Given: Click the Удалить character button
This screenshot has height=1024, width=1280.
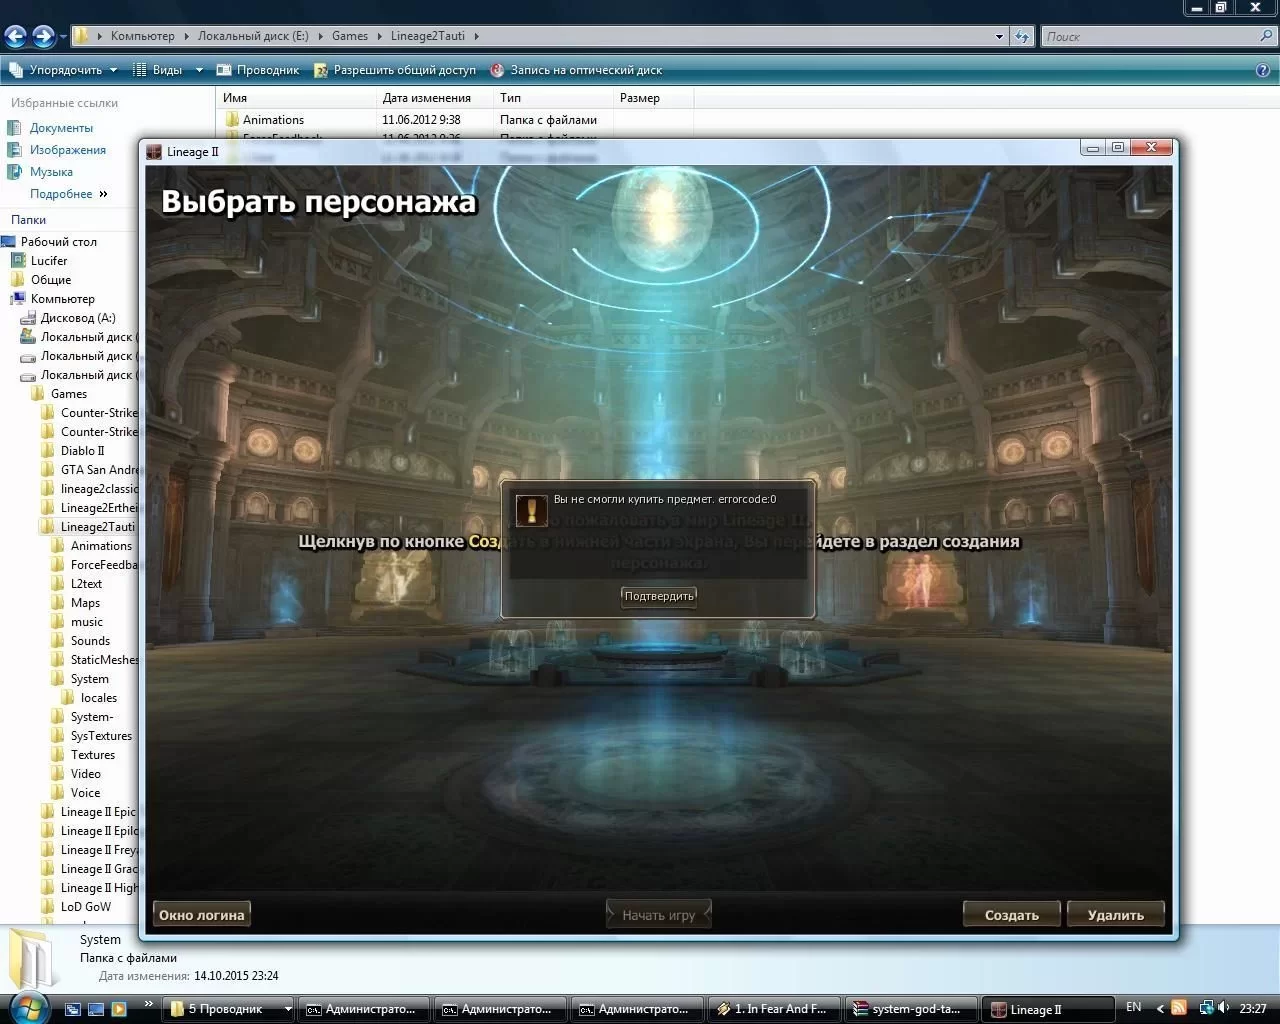Looking at the screenshot, I should point(1115,915).
